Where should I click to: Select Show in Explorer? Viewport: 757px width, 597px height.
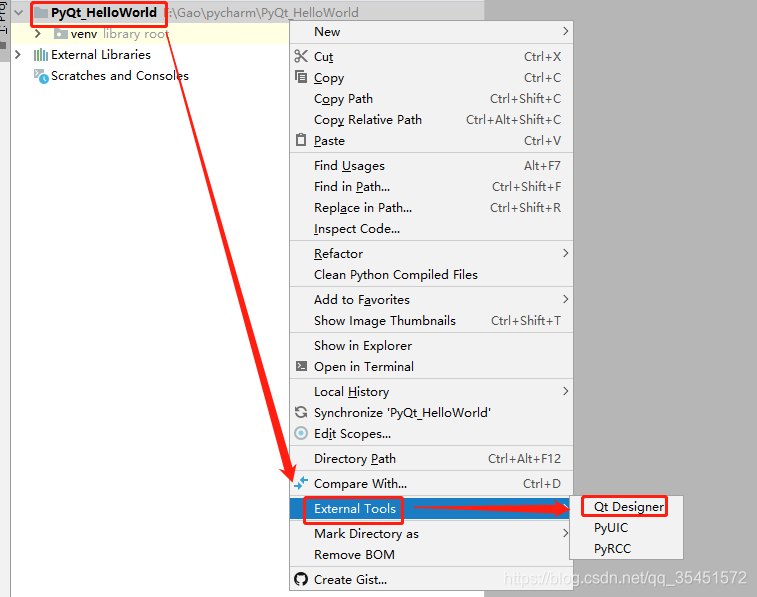[x=431, y=346]
